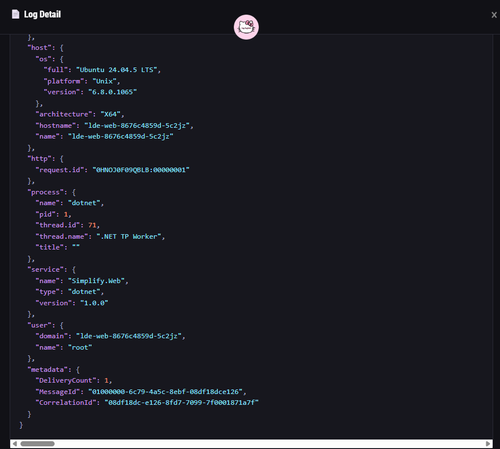Click the MessageId GUID value

[165, 392]
